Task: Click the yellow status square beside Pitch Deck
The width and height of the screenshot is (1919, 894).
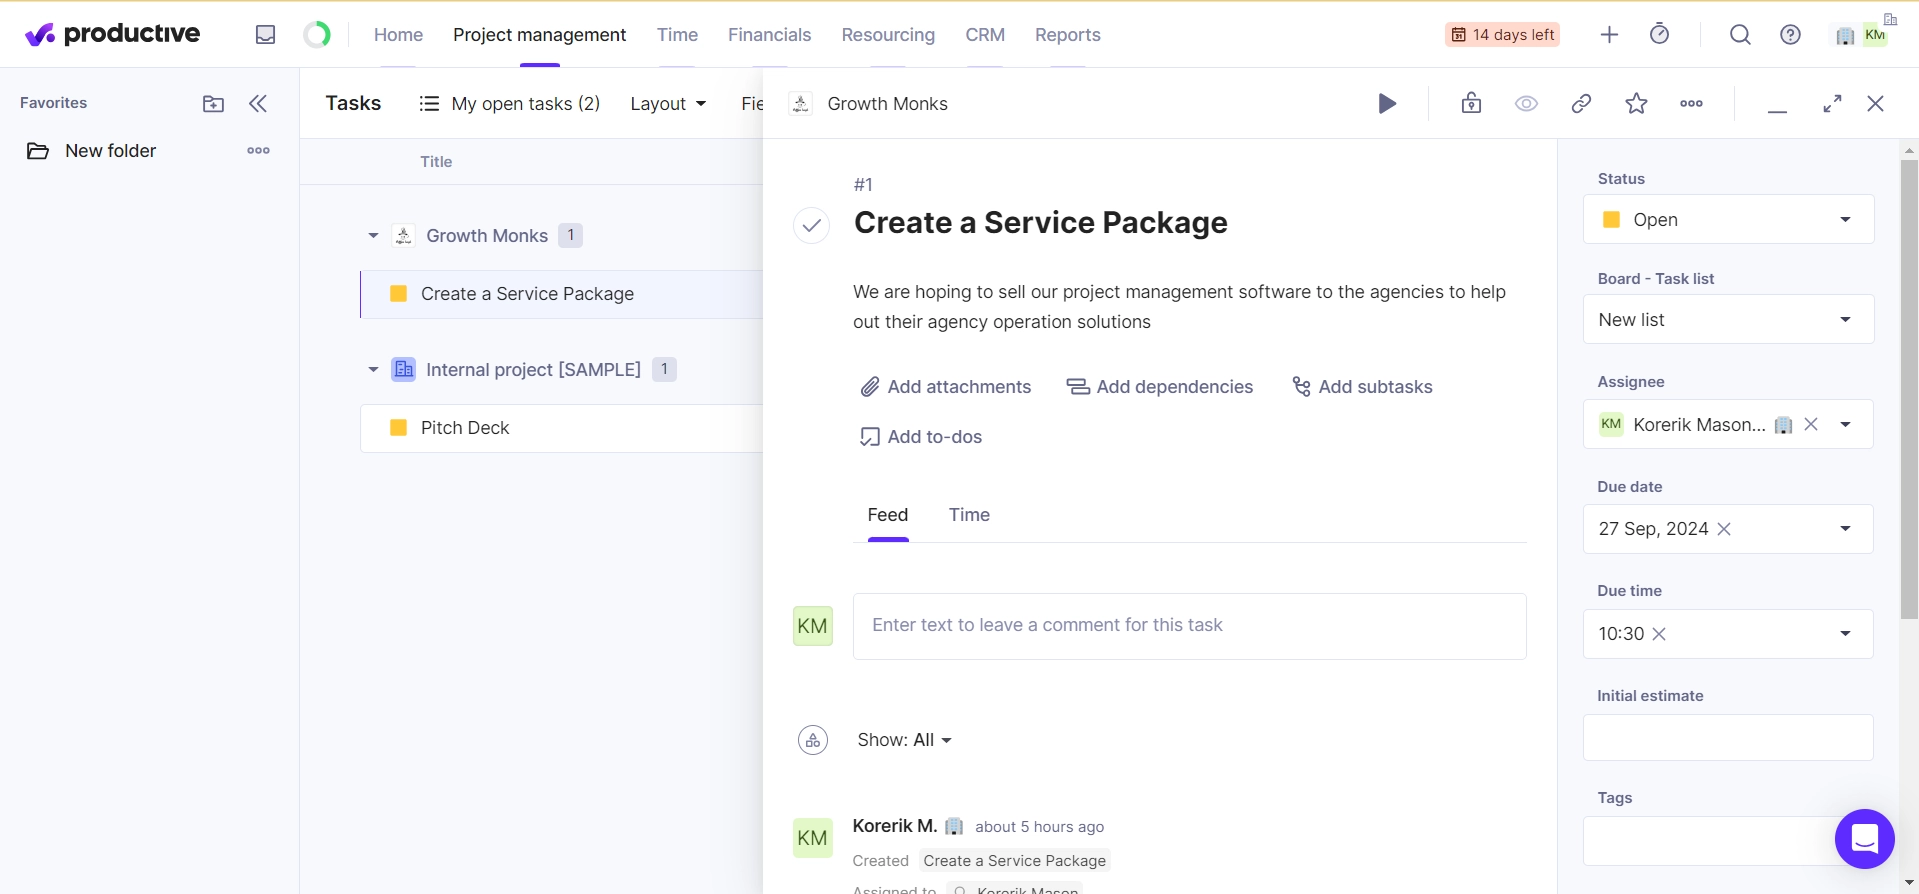Action: point(398,428)
